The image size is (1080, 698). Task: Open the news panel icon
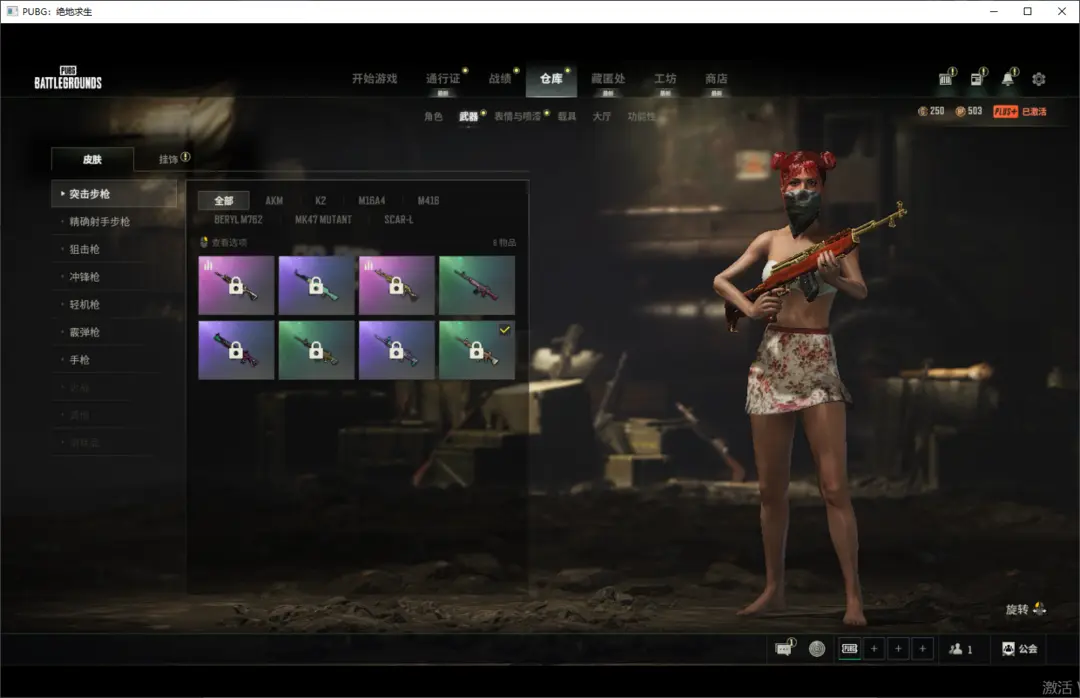tap(977, 79)
